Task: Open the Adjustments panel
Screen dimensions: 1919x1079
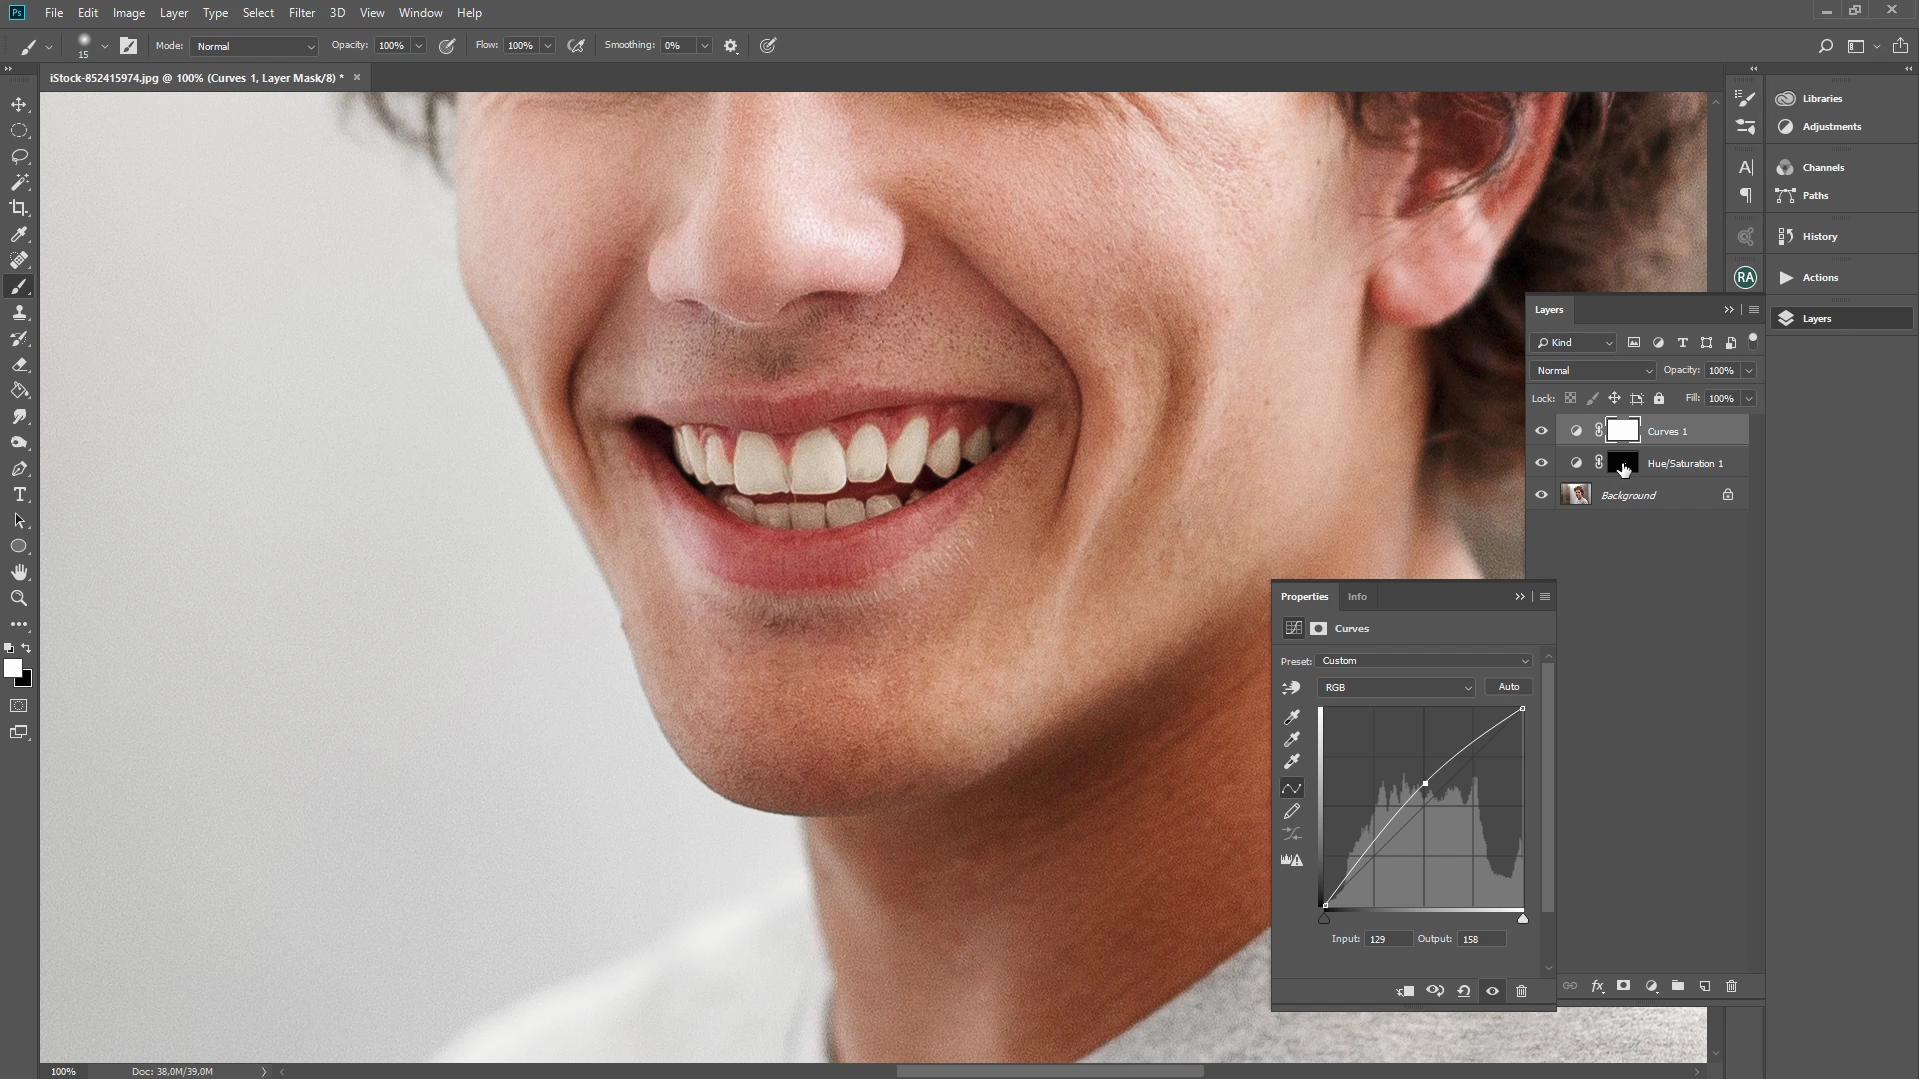Action: pos(1831,127)
